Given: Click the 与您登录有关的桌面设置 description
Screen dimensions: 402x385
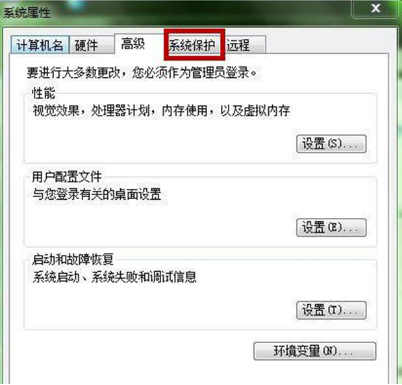Looking at the screenshot, I should [97, 194].
